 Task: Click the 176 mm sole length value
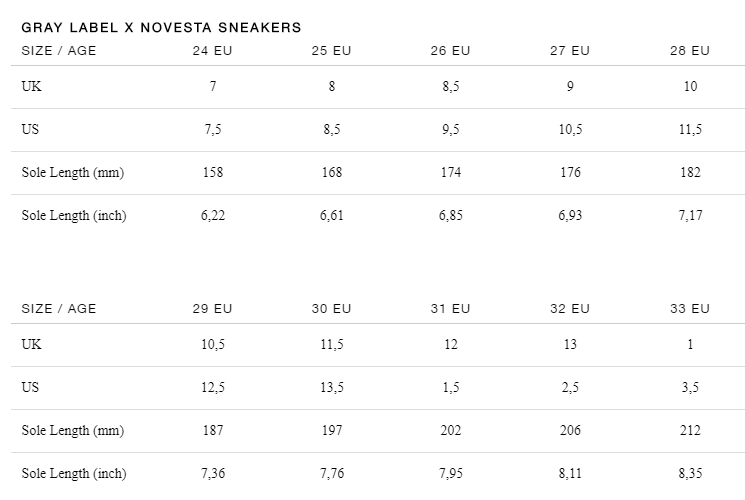pyautogui.click(x=570, y=173)
